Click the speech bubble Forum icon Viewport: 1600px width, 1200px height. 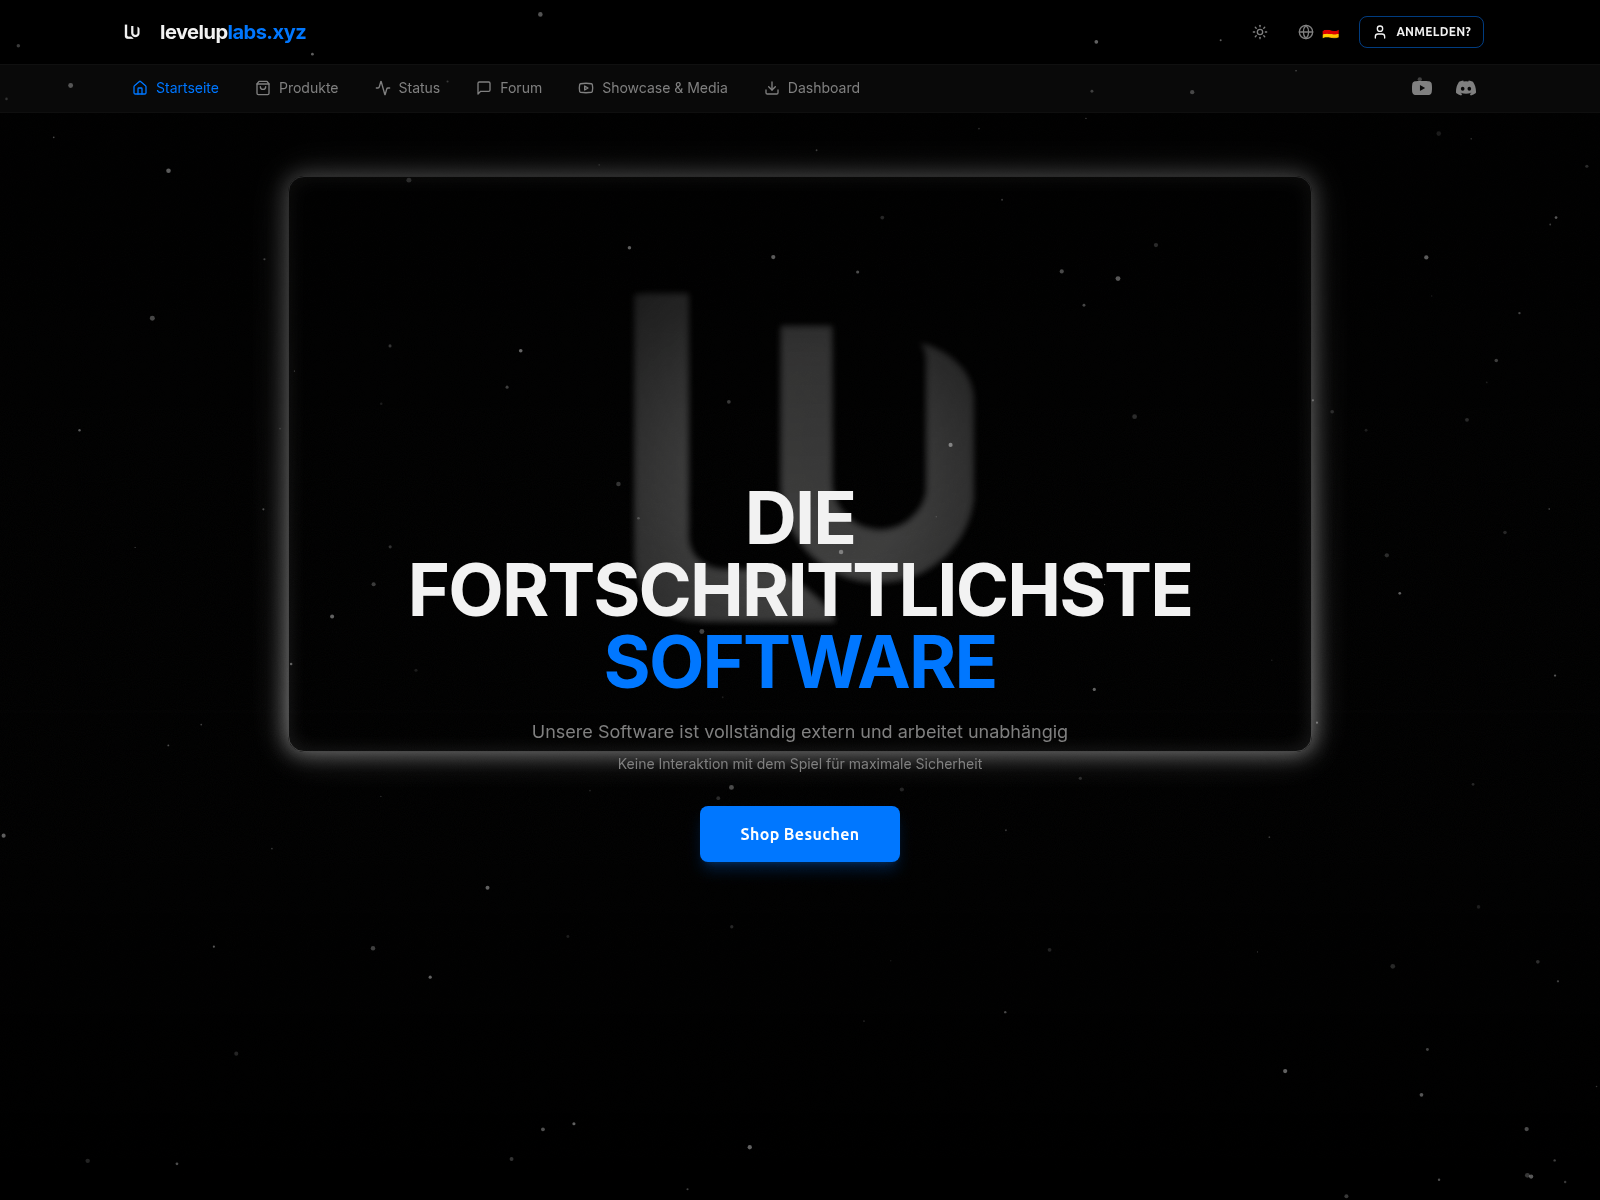(484, 88)
